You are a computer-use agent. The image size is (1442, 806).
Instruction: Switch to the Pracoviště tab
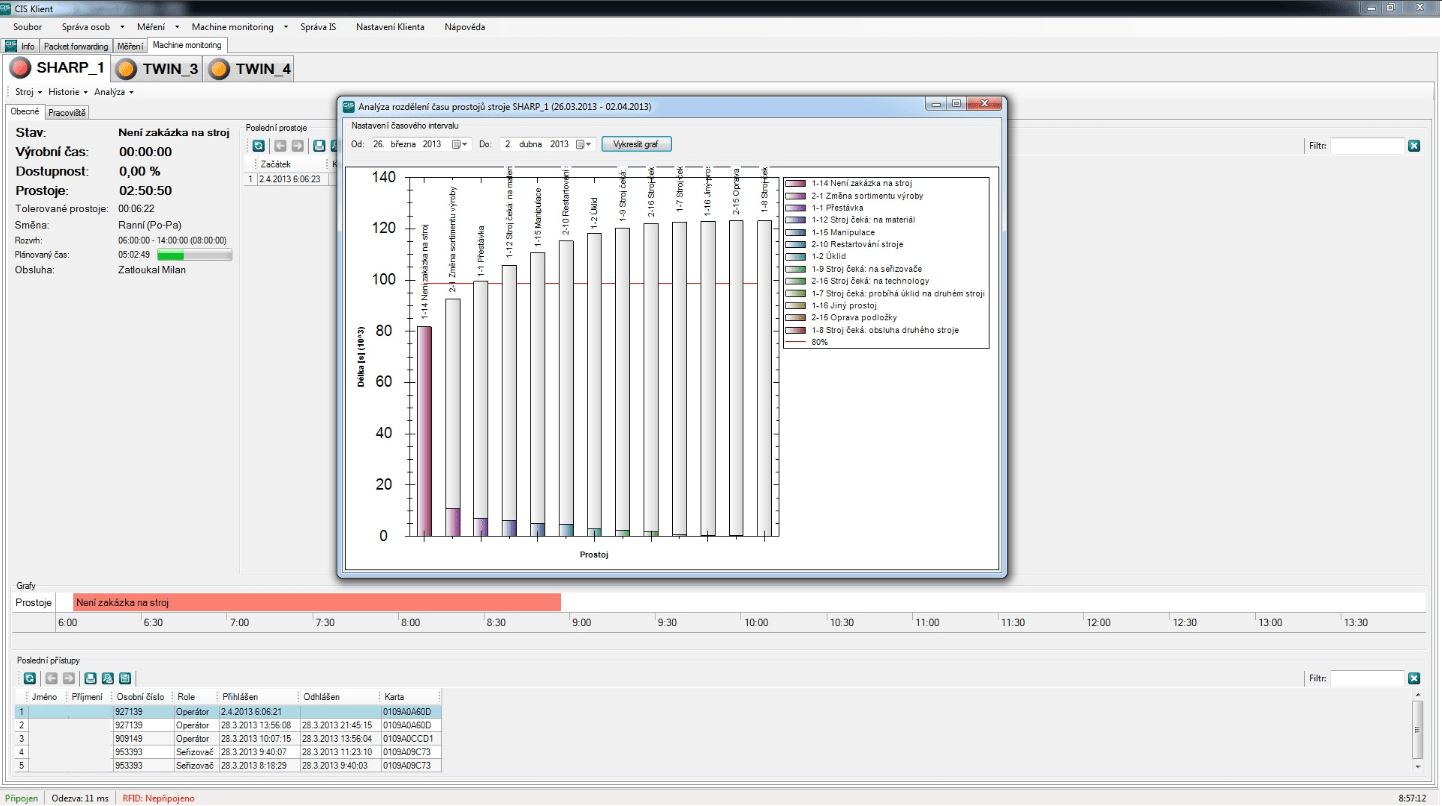tap(68, 112)
